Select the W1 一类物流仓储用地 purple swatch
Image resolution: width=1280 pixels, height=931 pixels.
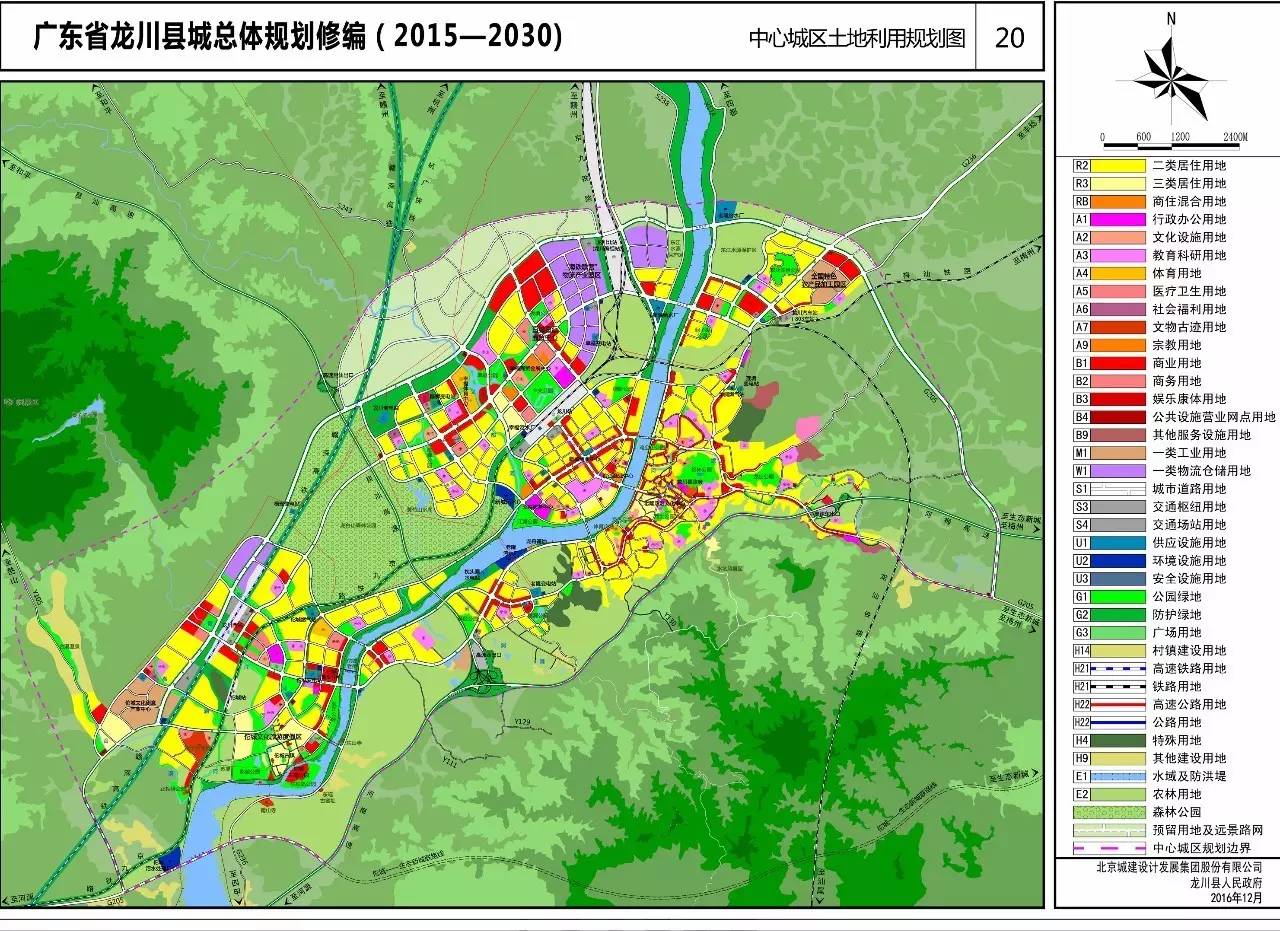pos(1118,472)
